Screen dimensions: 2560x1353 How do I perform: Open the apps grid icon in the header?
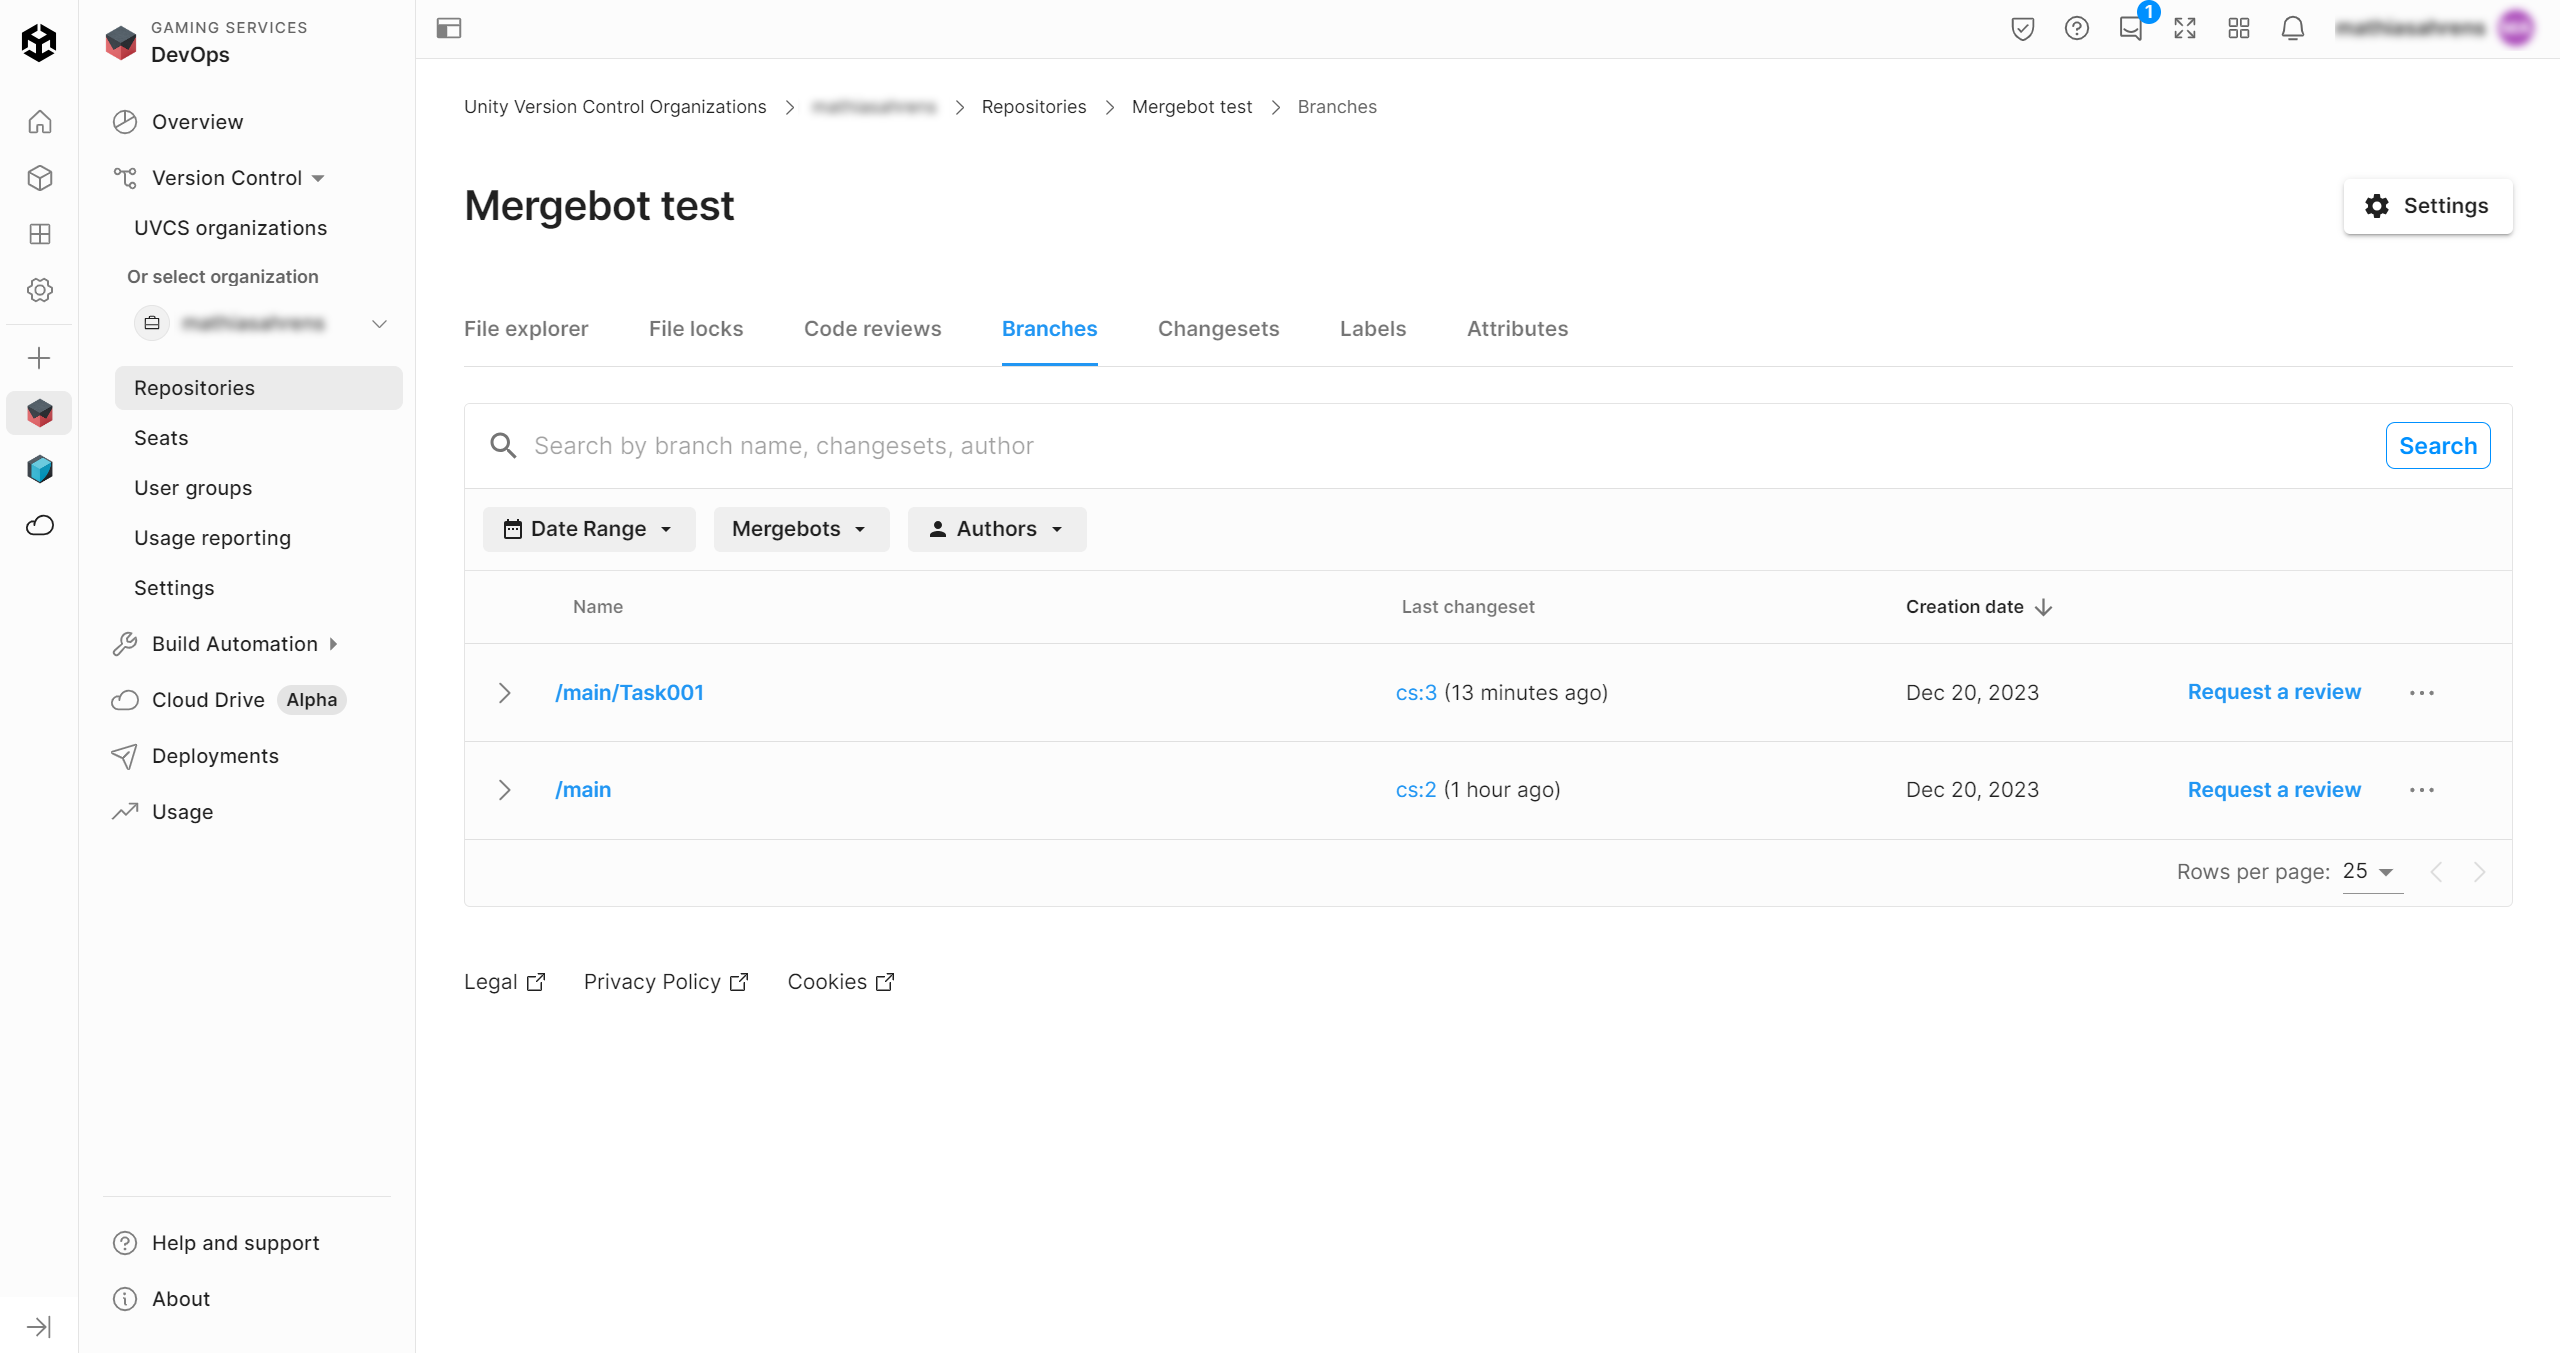tap(2238, 28)
